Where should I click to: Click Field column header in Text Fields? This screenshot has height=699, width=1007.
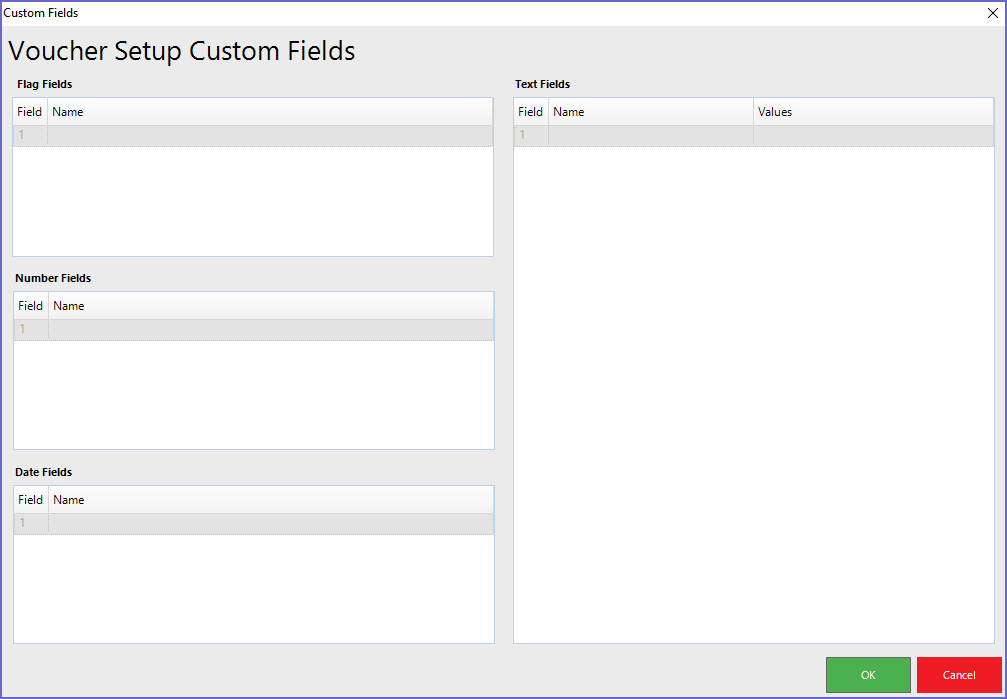tap(531, 112)
